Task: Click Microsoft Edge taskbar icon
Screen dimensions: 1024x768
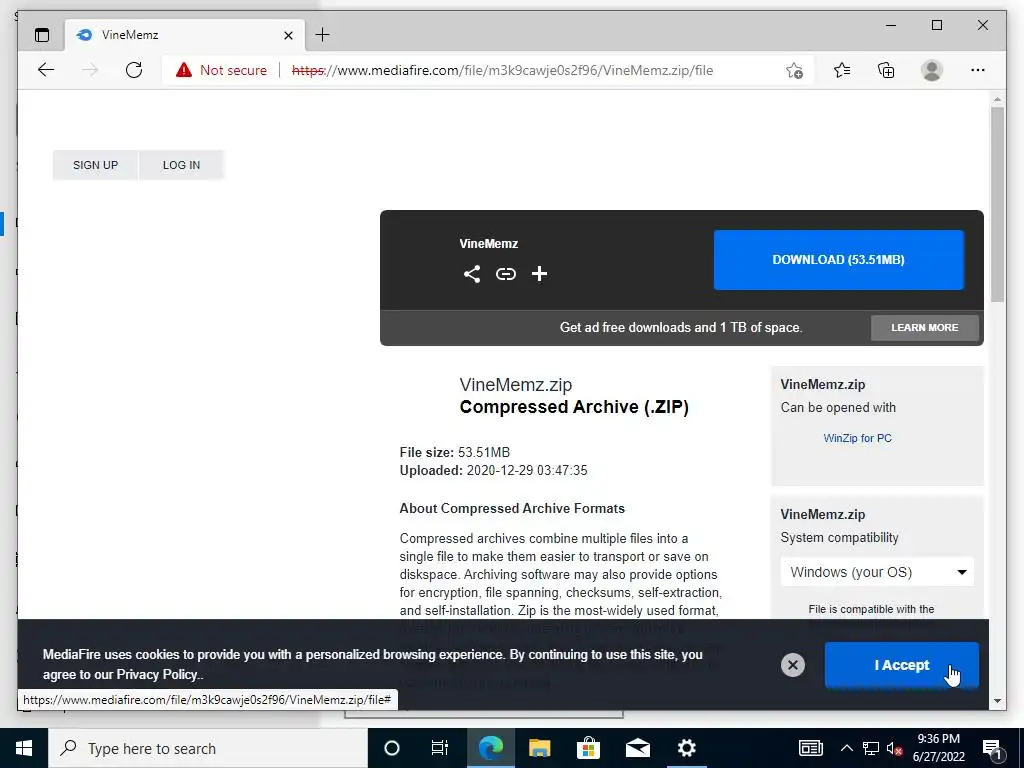Action: [x=490, y=748]
